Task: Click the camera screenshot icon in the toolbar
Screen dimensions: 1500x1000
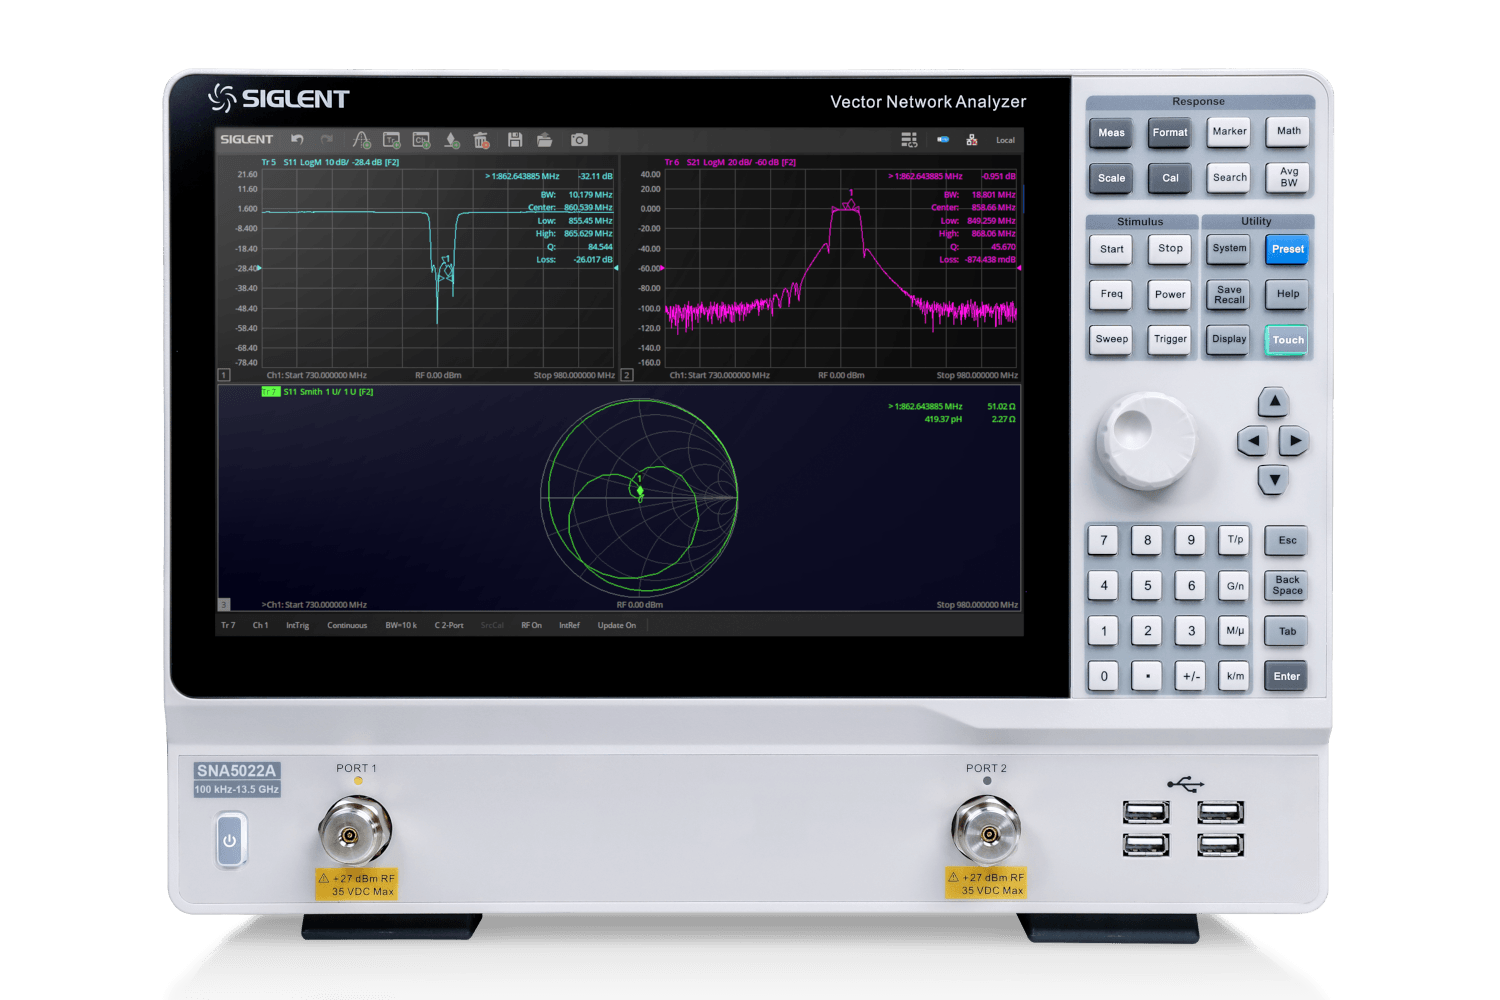Action: click(579, 140)
